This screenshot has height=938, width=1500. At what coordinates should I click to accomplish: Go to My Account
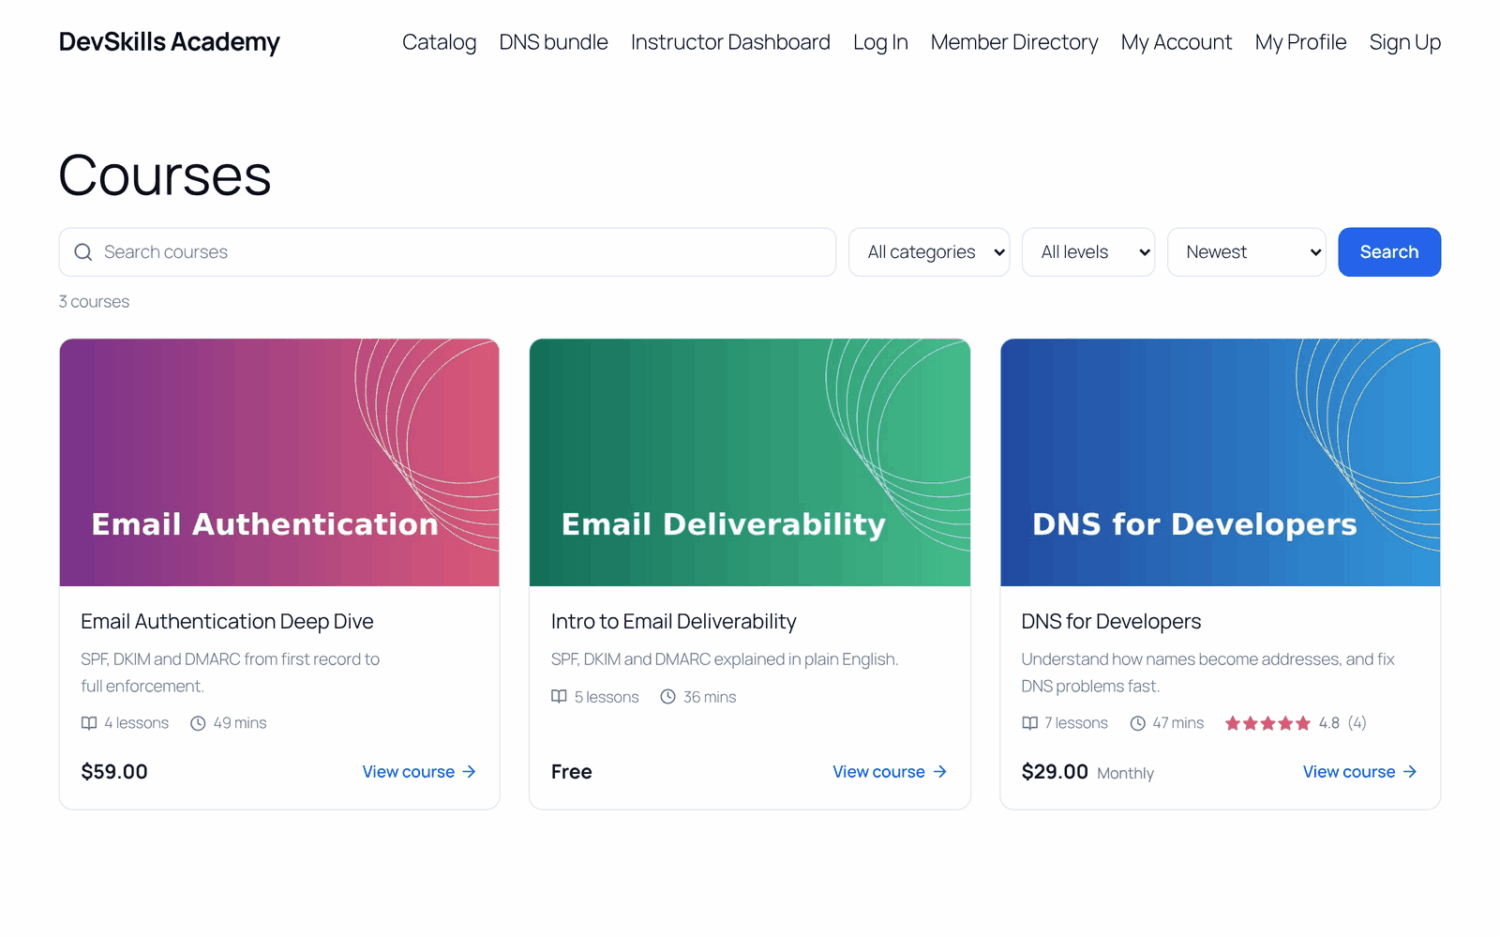coord(1177,42)
